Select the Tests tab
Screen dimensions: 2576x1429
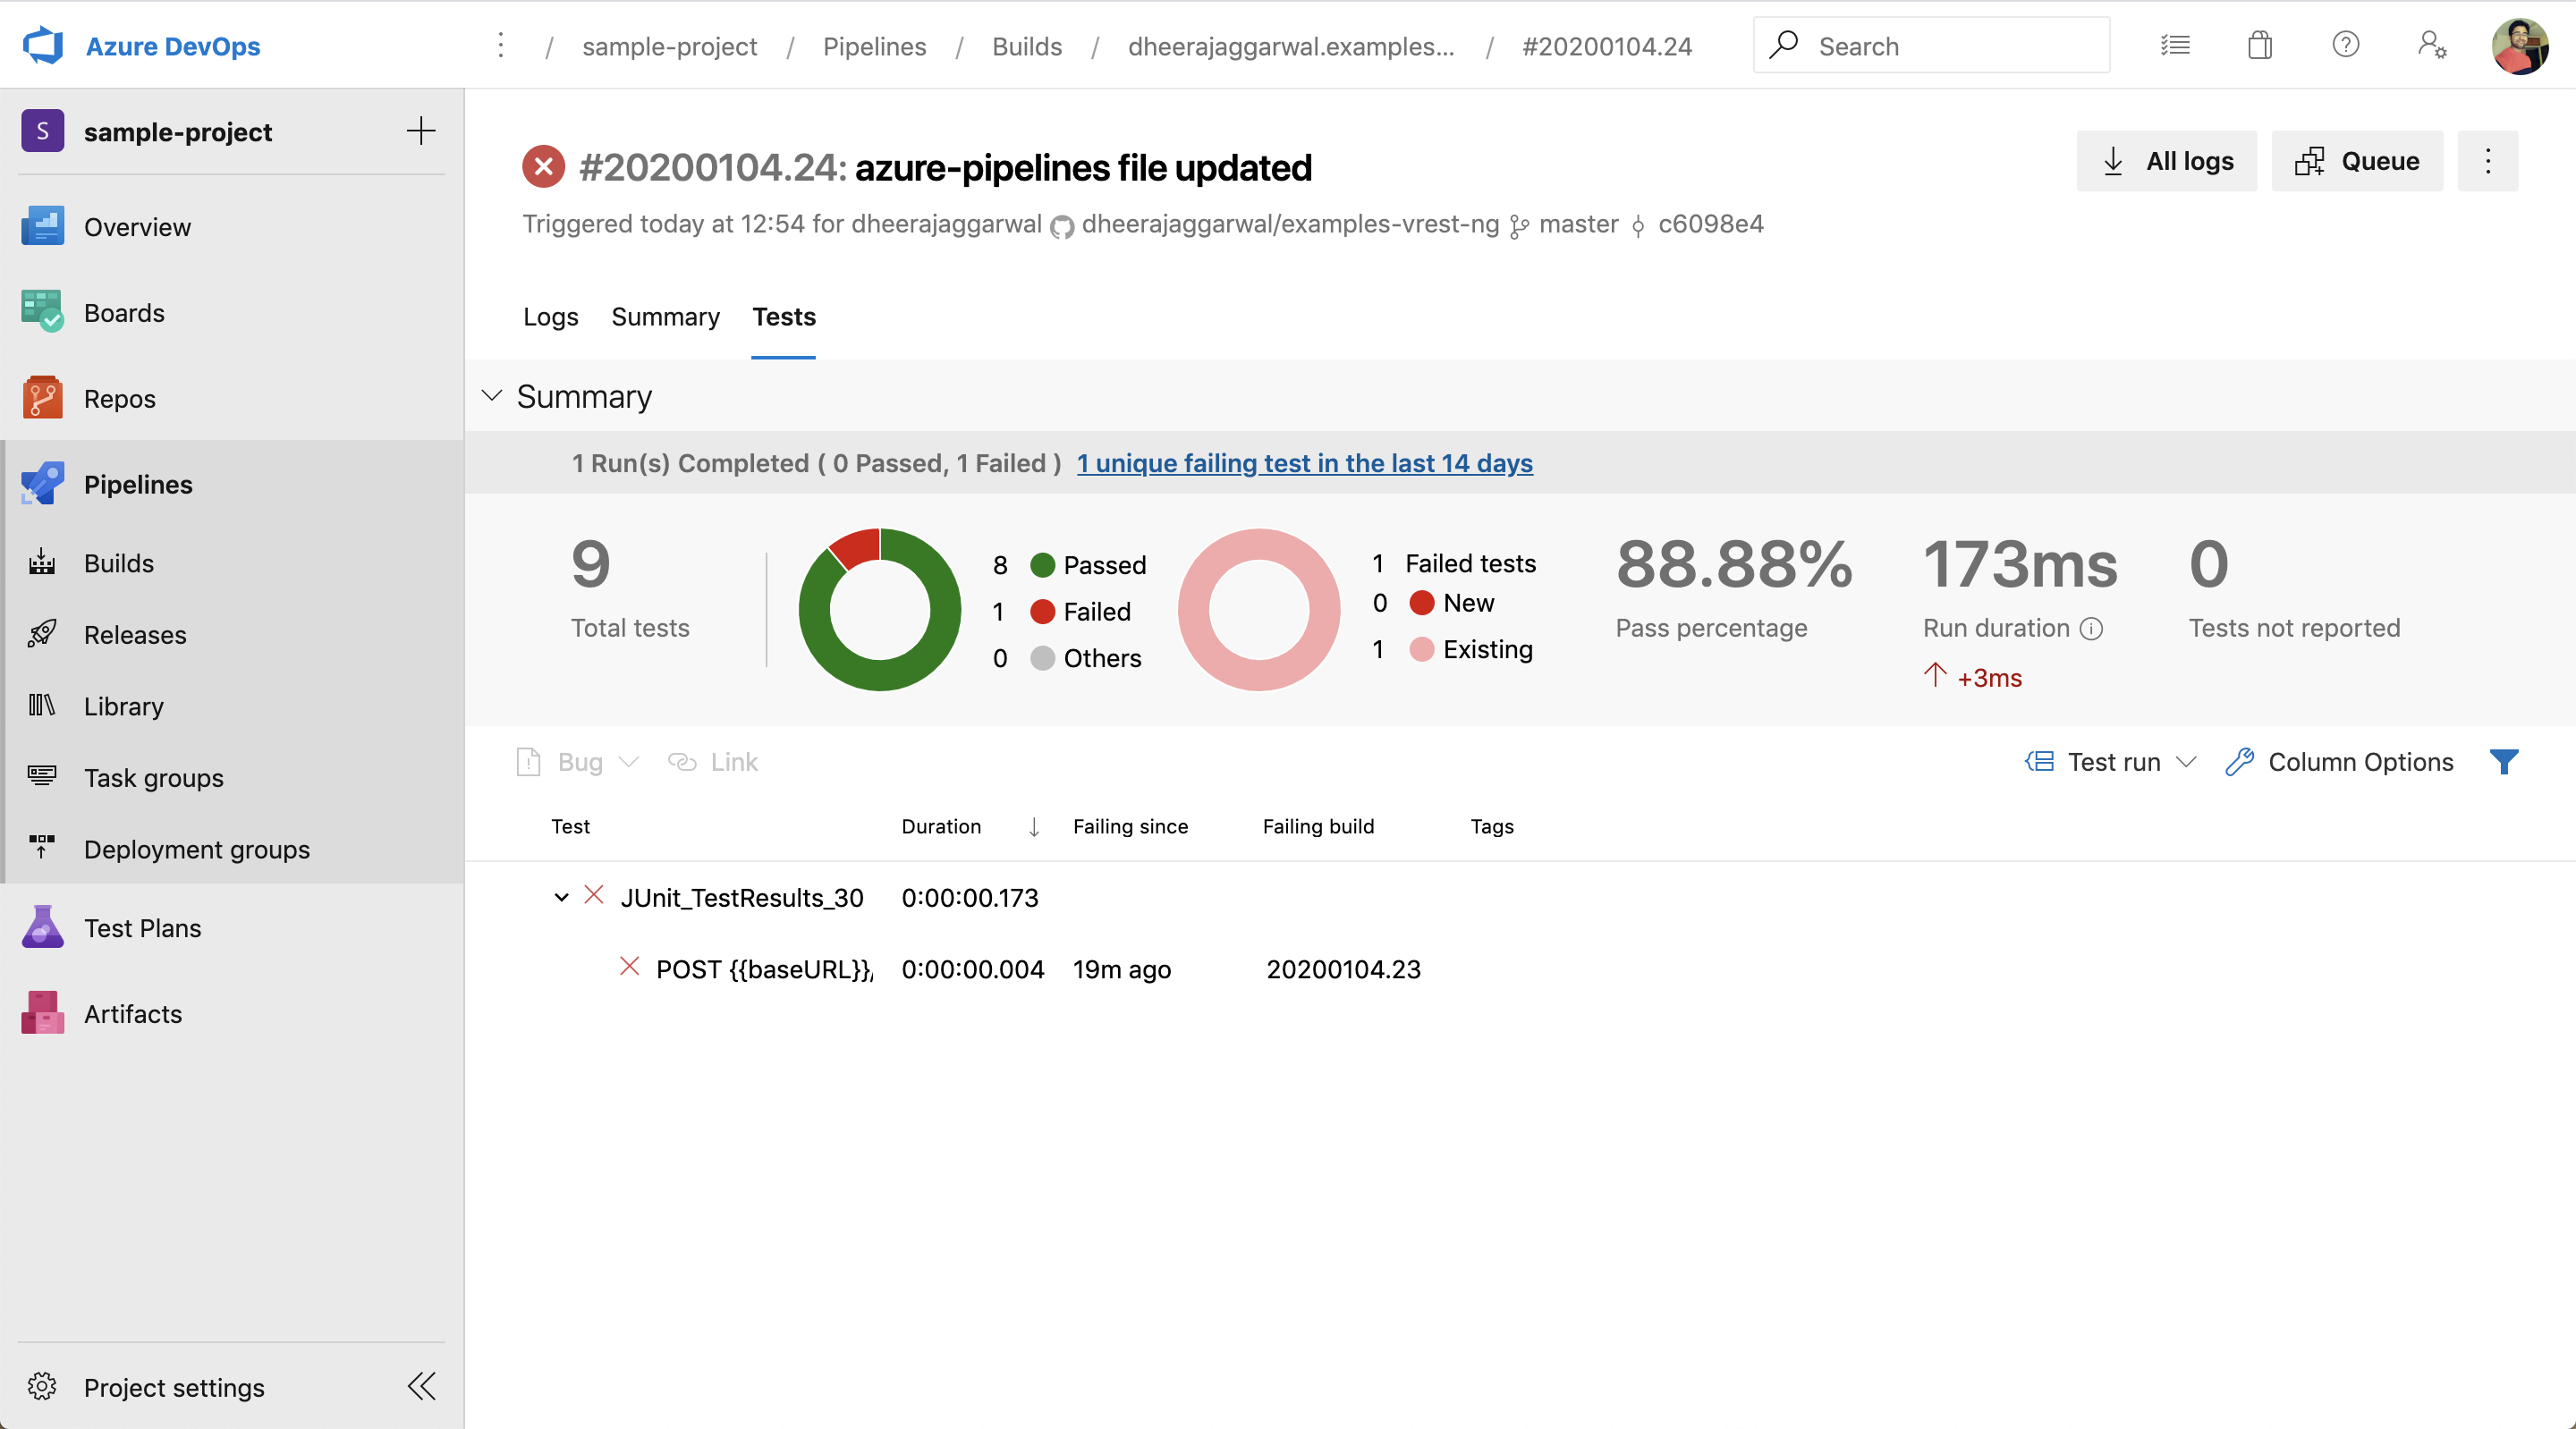click(x=784, y=317)
